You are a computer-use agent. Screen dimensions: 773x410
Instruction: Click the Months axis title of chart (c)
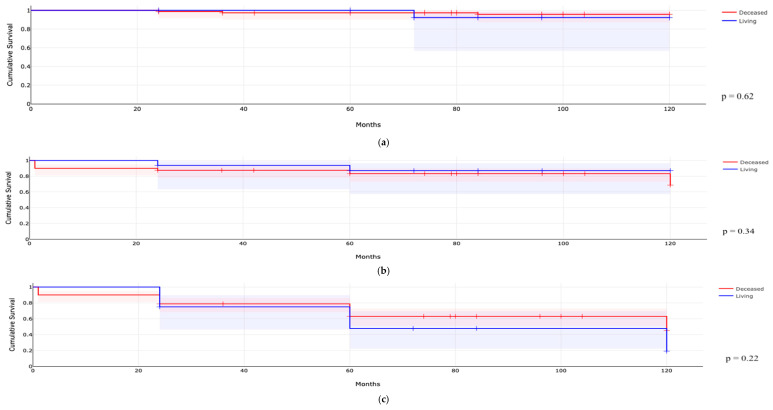click(x=367, y=384)
